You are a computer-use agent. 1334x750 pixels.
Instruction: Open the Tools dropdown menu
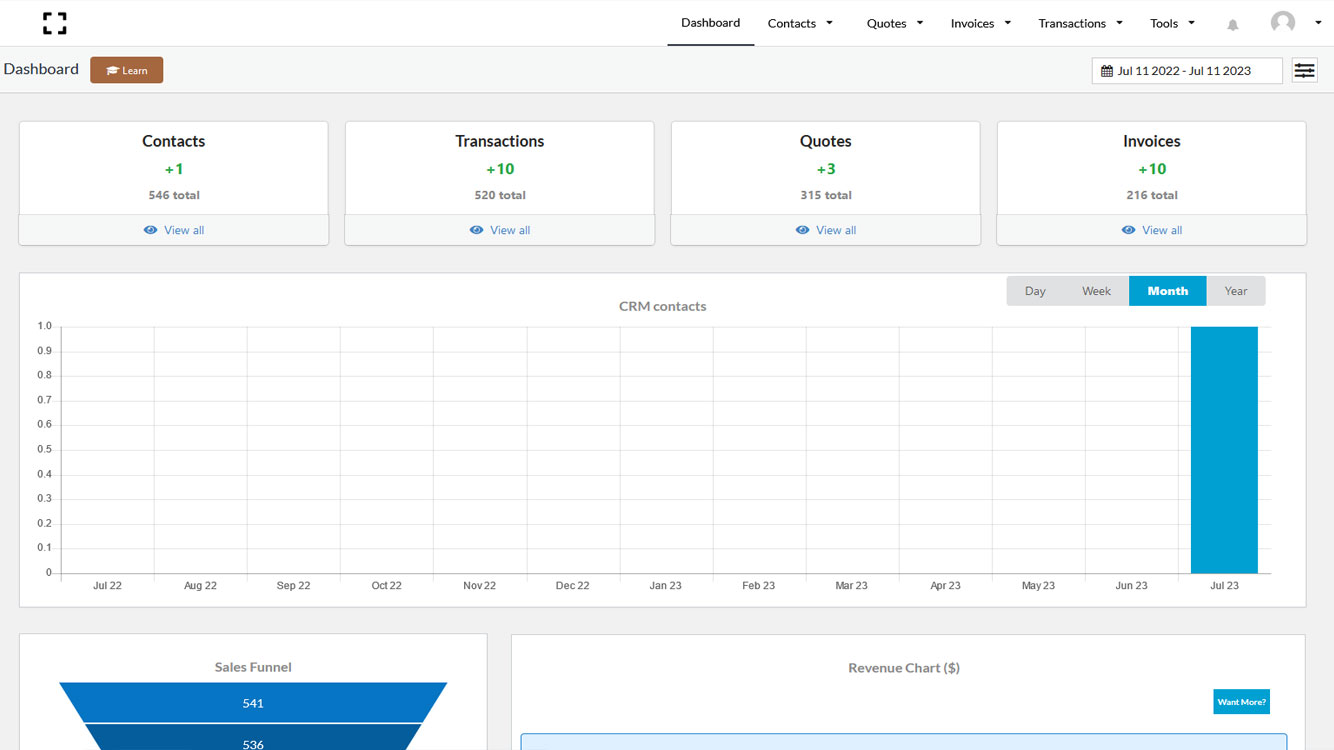click(1172, 23)
